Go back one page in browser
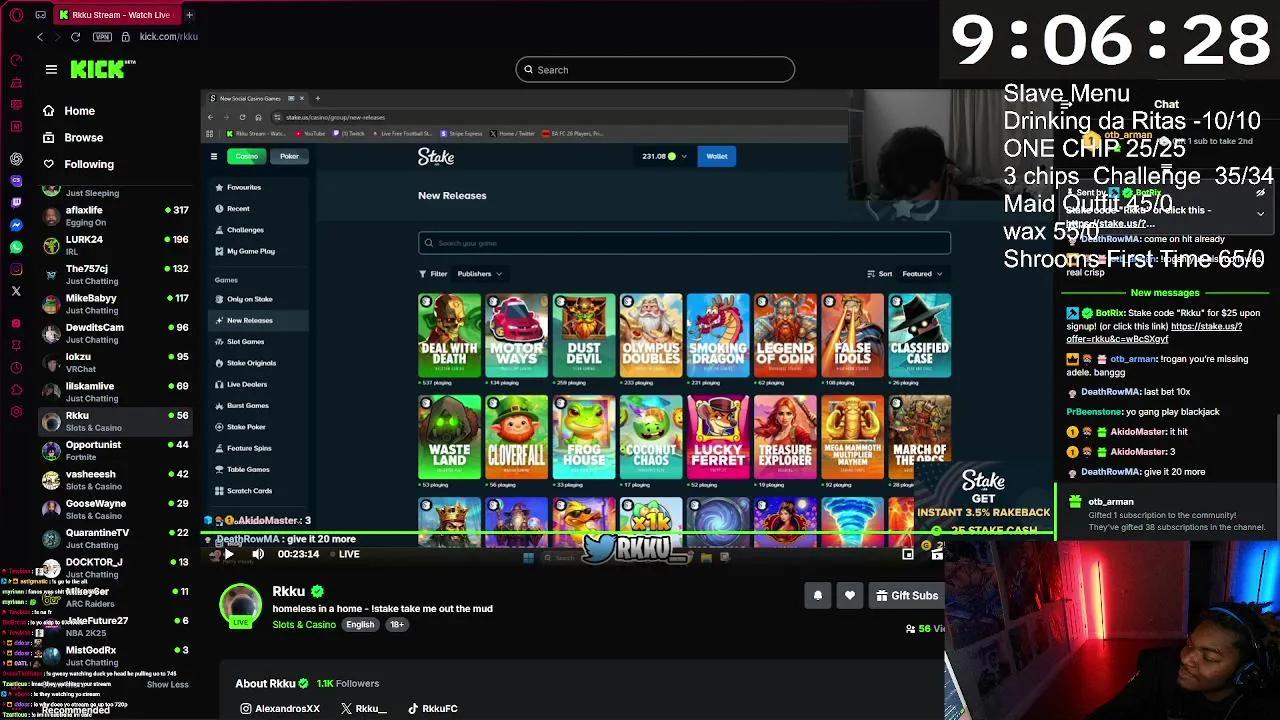Viewport: 1280px width, 720px height. click(x=40, y=37)
